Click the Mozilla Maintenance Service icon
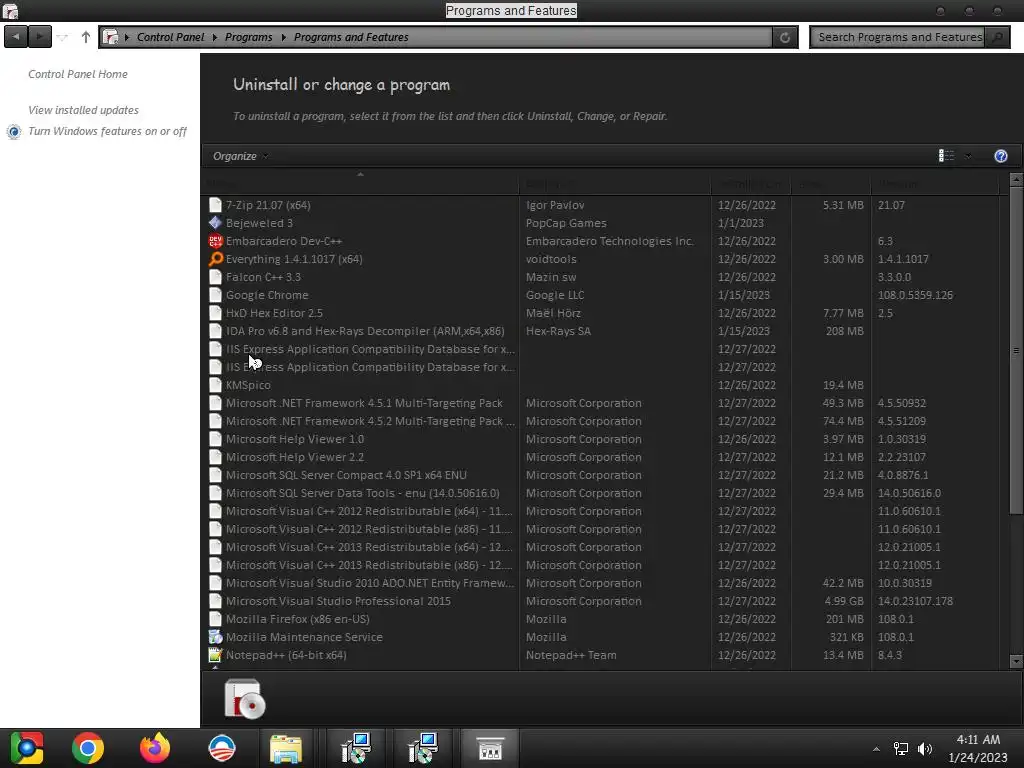Screen dimensions: 1024x768 (x=216, y=637)
